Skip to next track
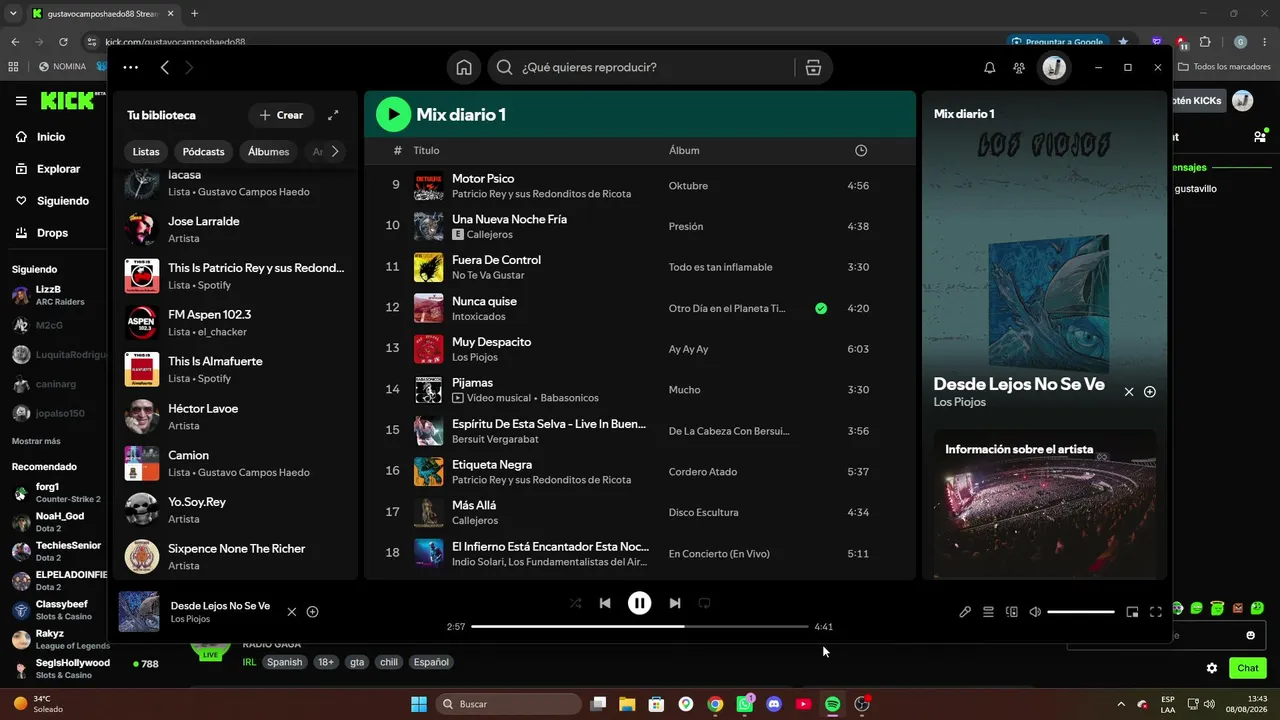Viewport: 1280px width, 720px height. tap(675, 603)
